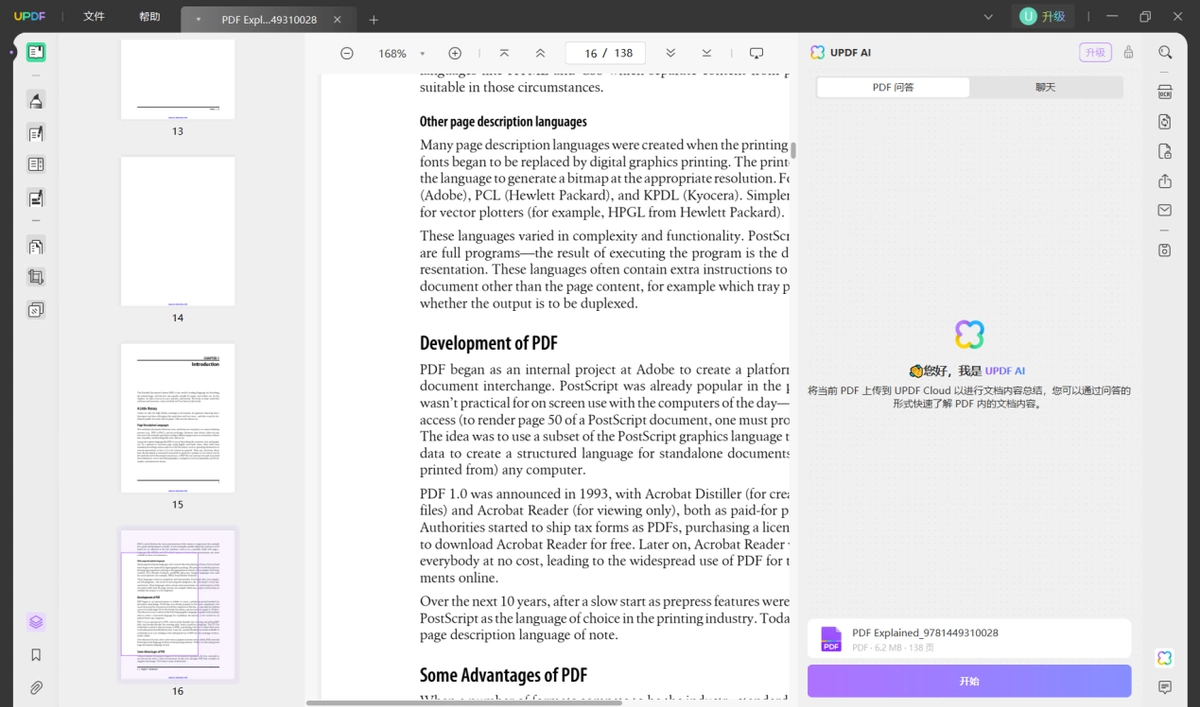Select page 15 thumbnail
The height and width of the screenshot is (707, 1200).
click(x=178, y=418)
